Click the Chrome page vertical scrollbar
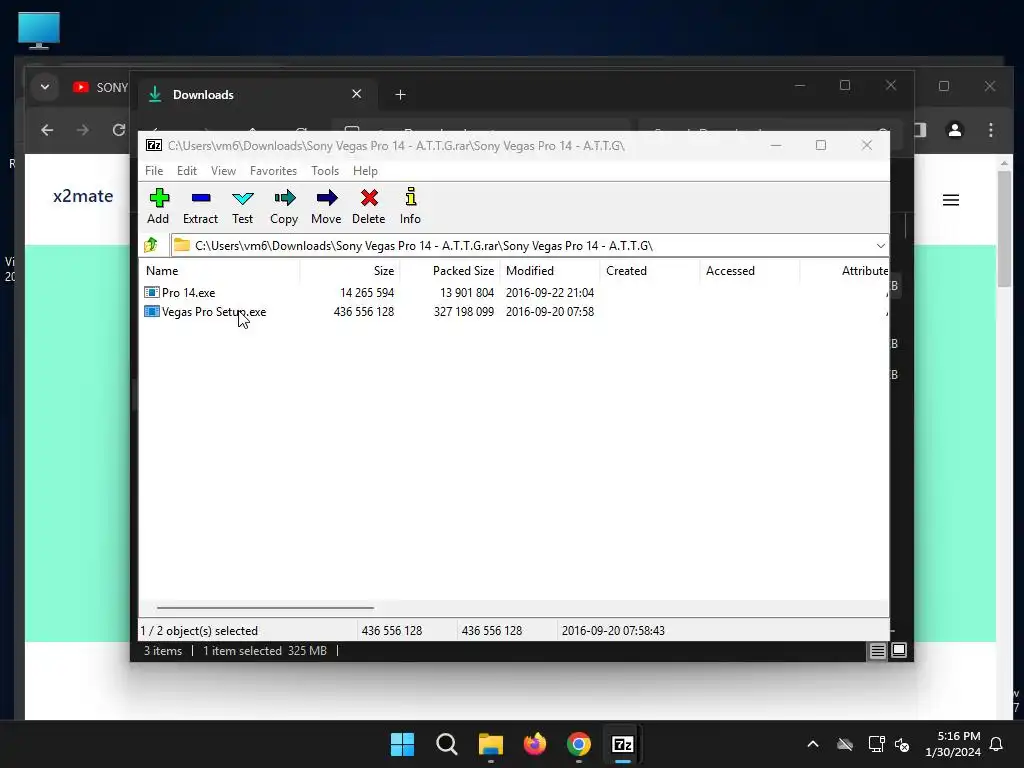 1004,229
